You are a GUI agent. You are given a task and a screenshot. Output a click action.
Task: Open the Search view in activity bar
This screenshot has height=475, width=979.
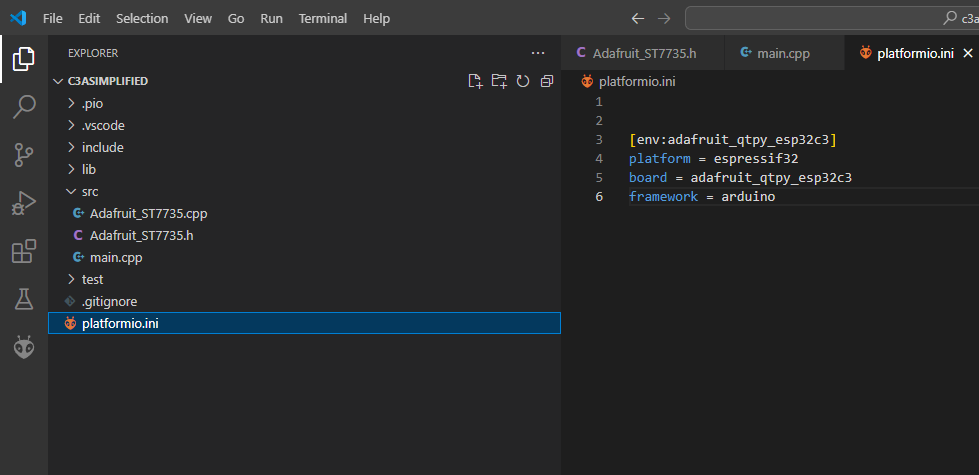click(x=24, y=106)
